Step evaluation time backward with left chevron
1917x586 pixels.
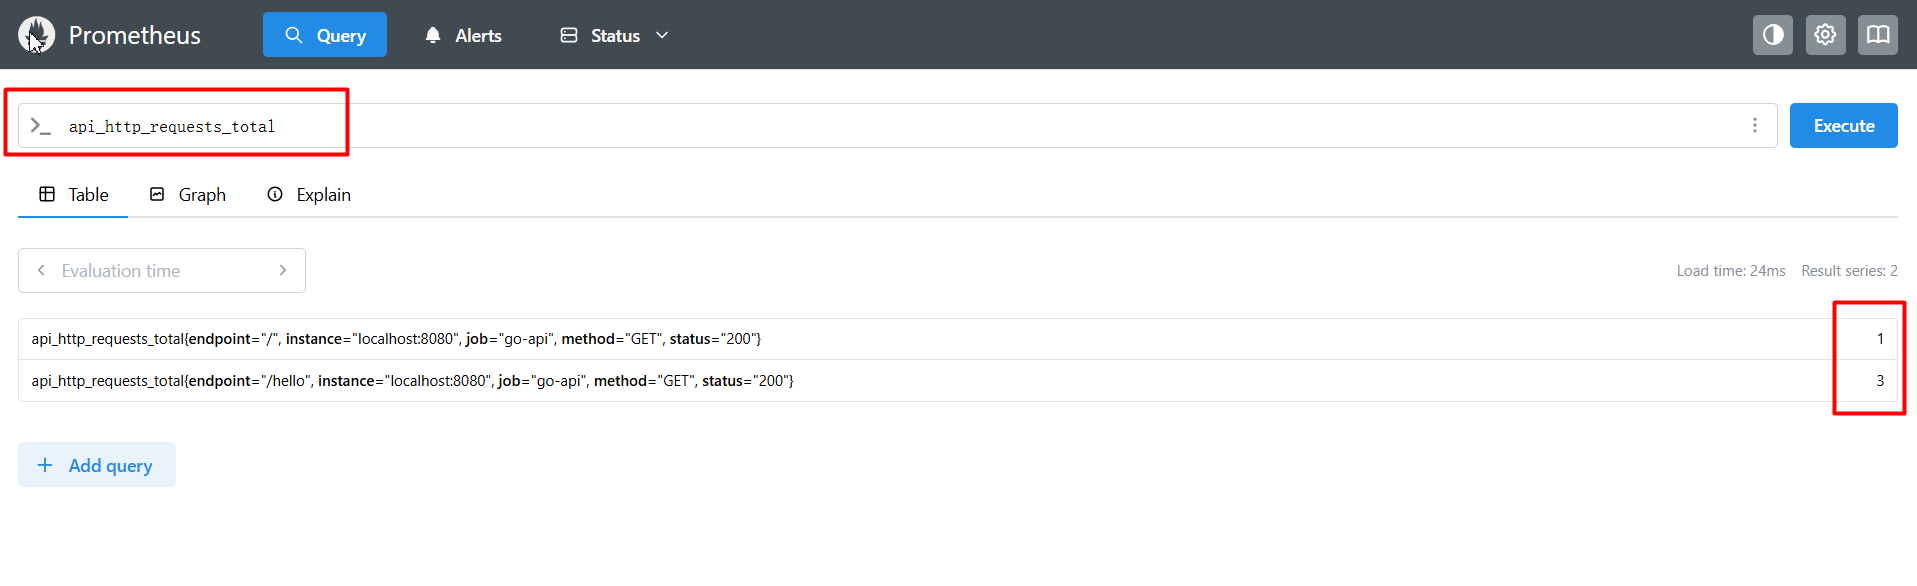tap(41, 270)
